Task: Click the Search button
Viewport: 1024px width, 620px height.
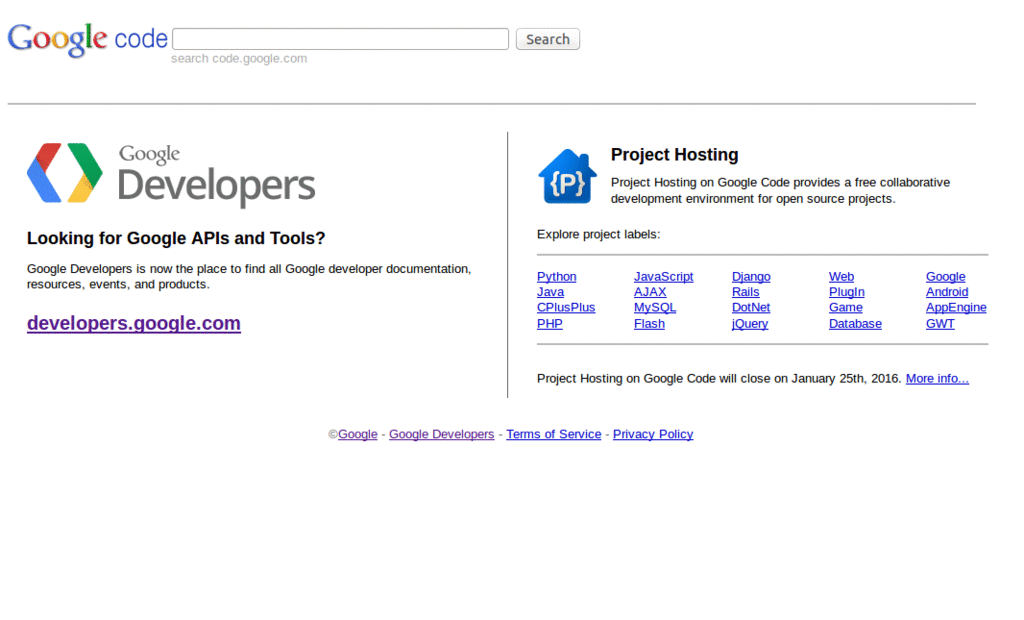Action: click(547, 39)
